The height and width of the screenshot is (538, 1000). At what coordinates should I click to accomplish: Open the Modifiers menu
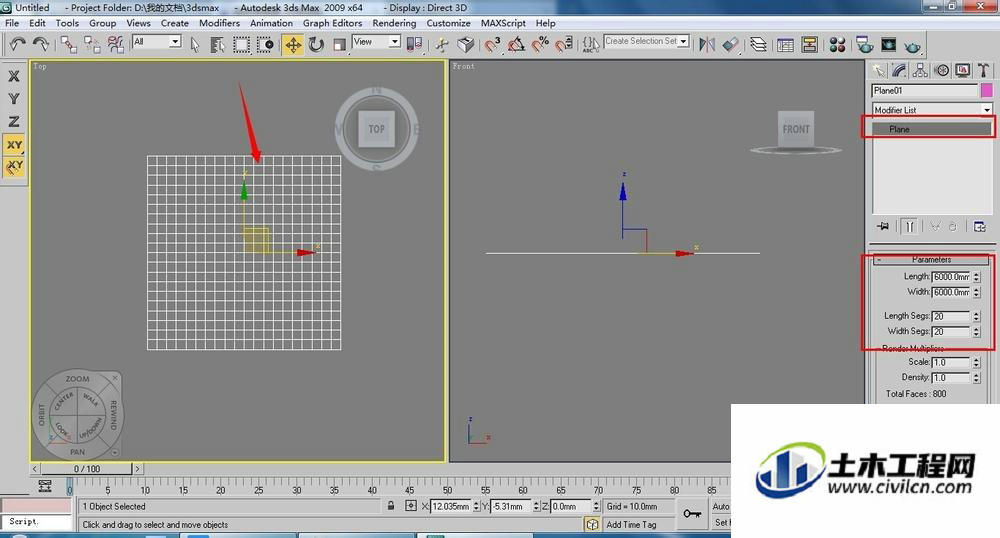coord(219,23)
